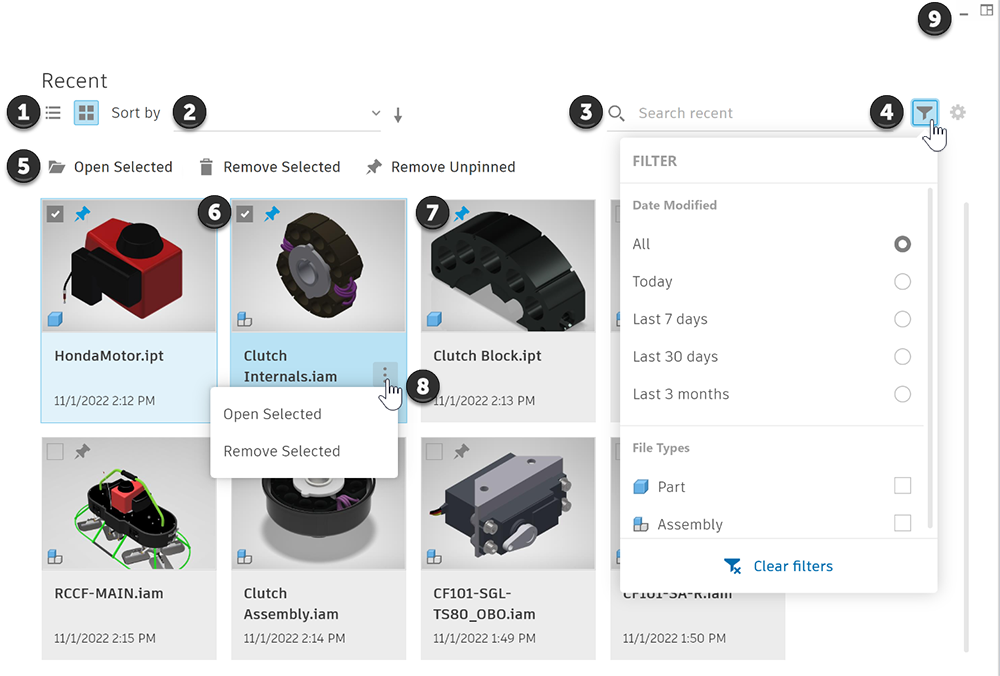Pin the RCCF-MAIN.iam file
Image resolution: width=1000 pixels, height=676 pixels.
(x=83, y=452)
